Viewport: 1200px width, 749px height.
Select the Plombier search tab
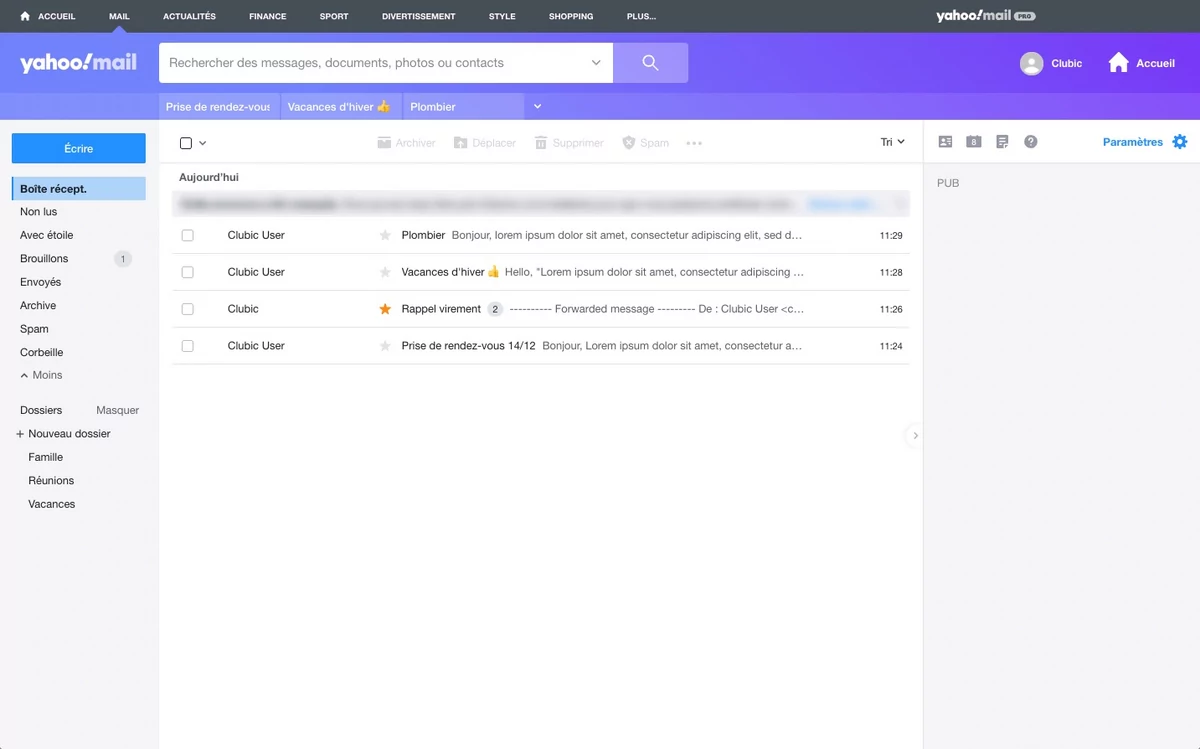463,107
